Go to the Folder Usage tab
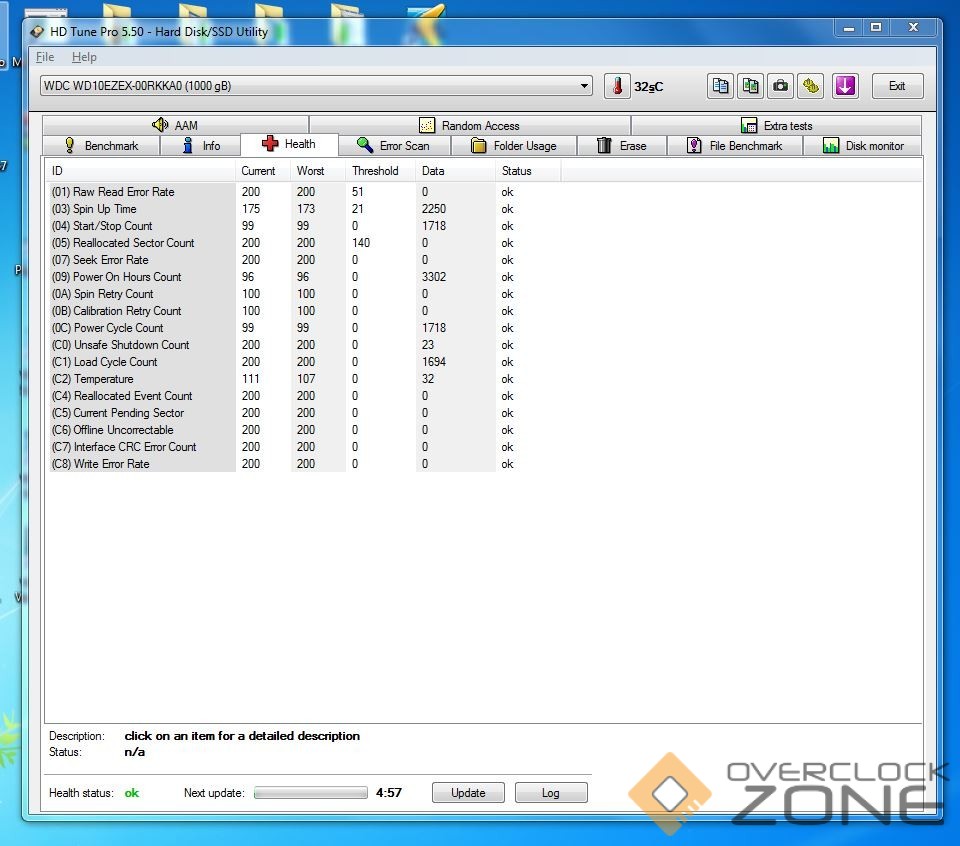Viewport: 960px width, 846px height. pyautogui.click(x=514, y=146)
